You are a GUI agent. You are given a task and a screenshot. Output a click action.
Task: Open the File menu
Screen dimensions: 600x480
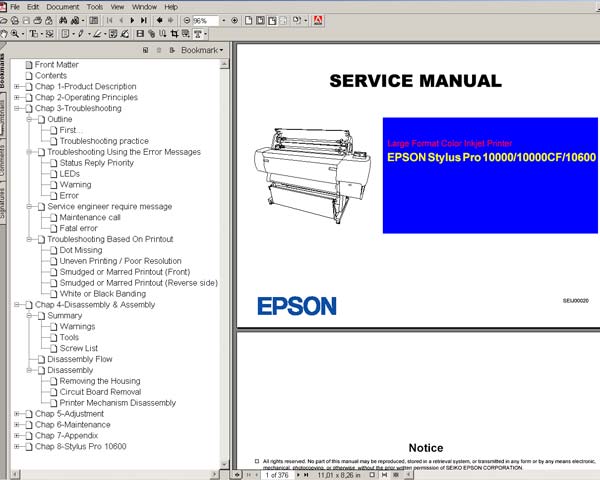click(15, 7)
